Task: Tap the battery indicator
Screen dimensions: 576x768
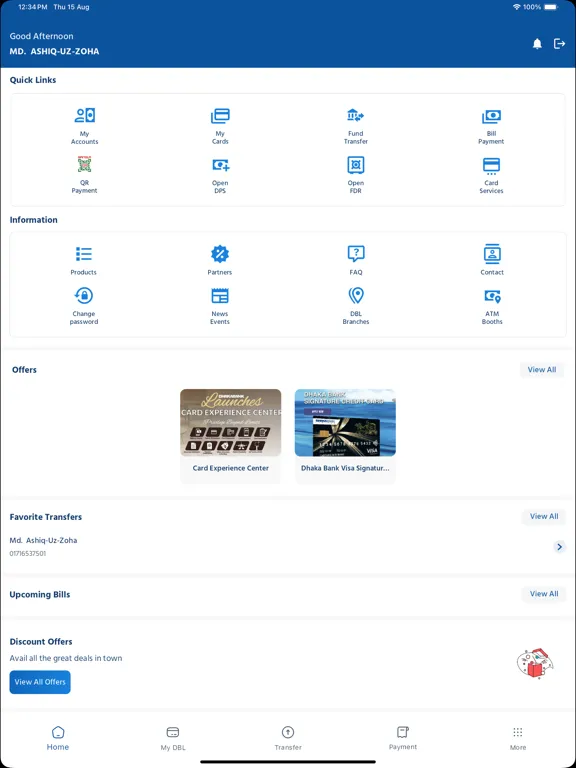Action: pos(551,7)
